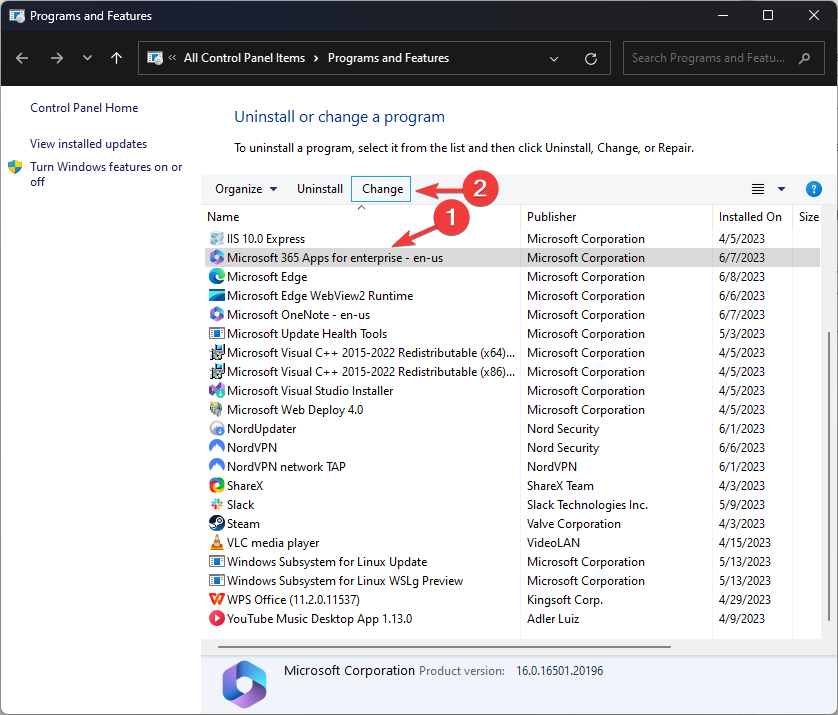Screen dimensions: 838x715
Task: Open Turn Windows features on or off
Action: click(x=106, y=174)
